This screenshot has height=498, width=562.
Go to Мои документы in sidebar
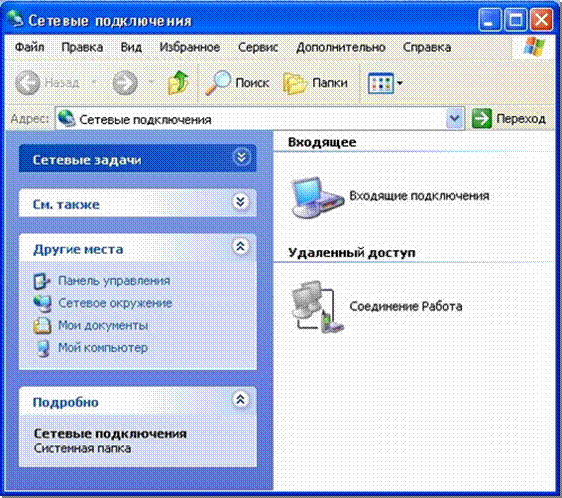coord(103,326)
